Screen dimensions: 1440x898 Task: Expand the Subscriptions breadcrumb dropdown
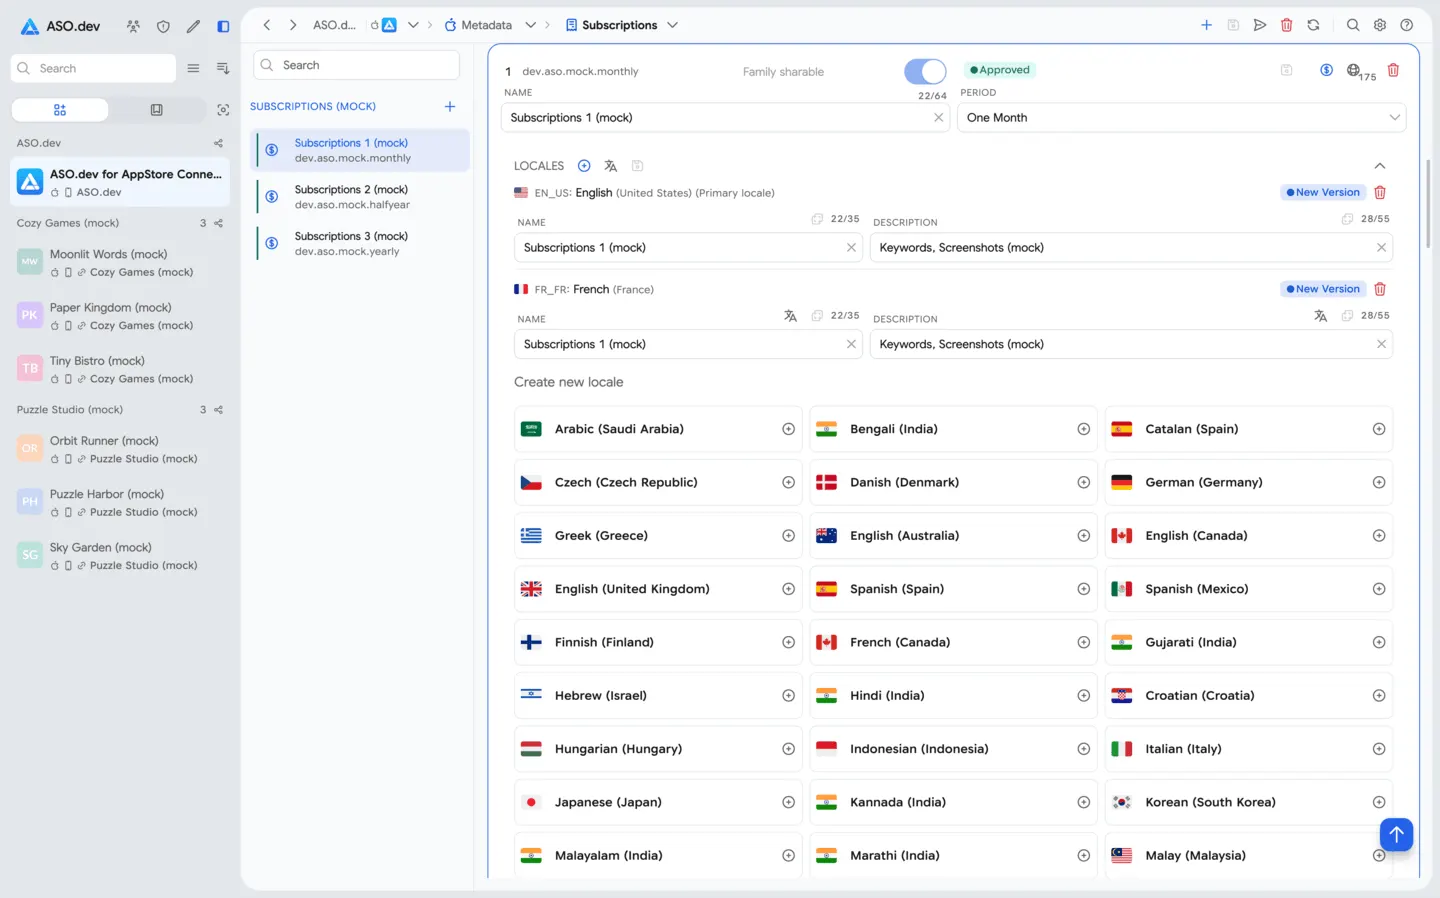coord(672,25)
